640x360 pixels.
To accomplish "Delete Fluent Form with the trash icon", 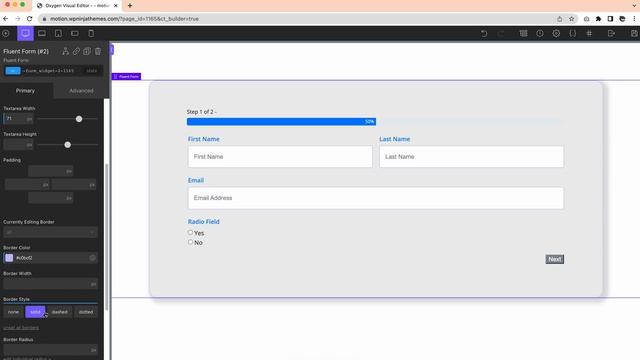I will pos(98,51).
